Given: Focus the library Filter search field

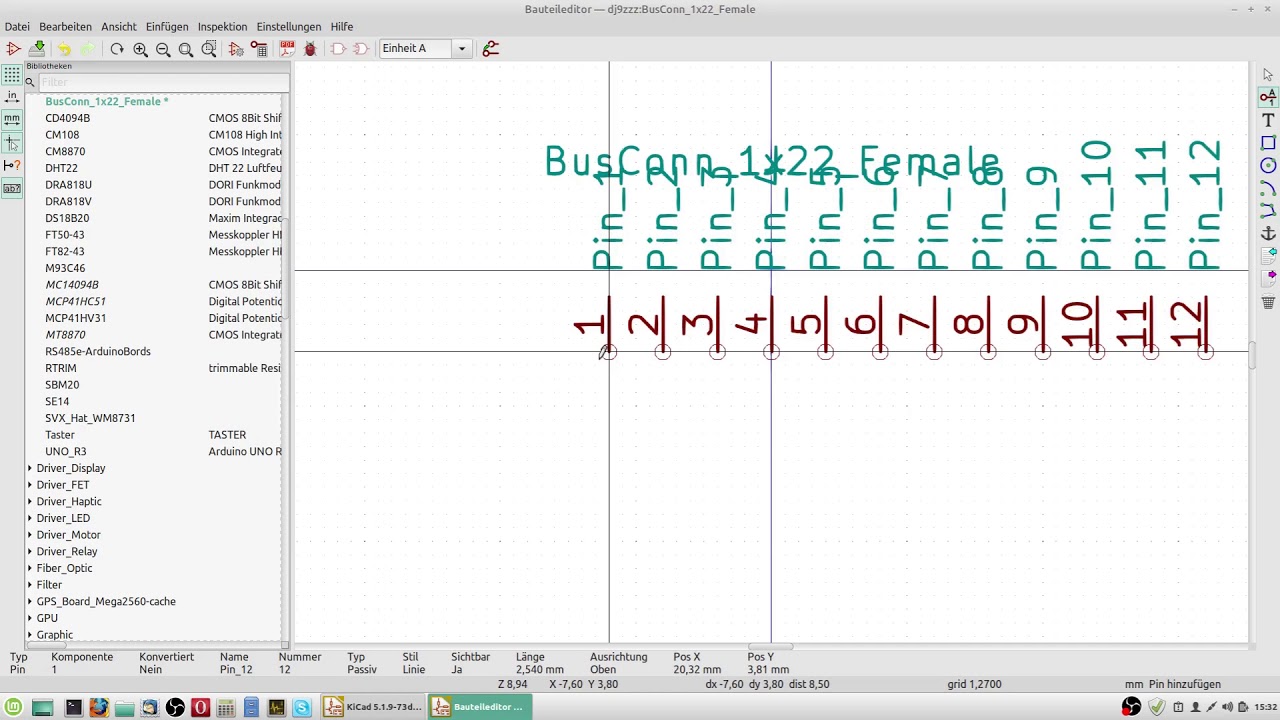Looking at the screenshot, I should coord(164,82).
